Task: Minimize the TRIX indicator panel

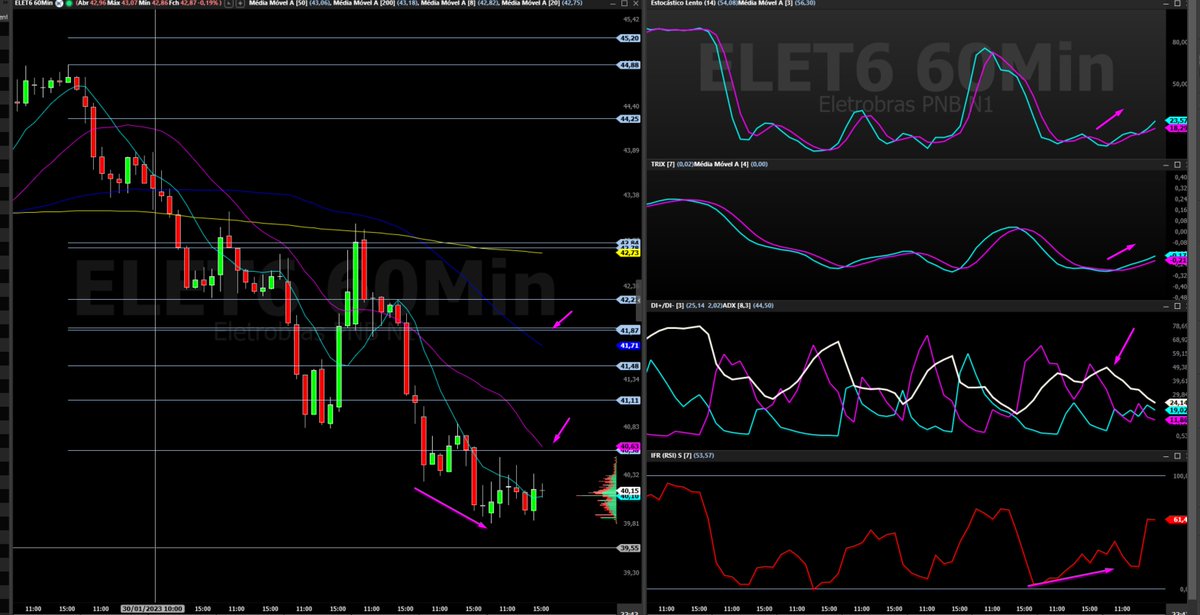Action: 1166,165
